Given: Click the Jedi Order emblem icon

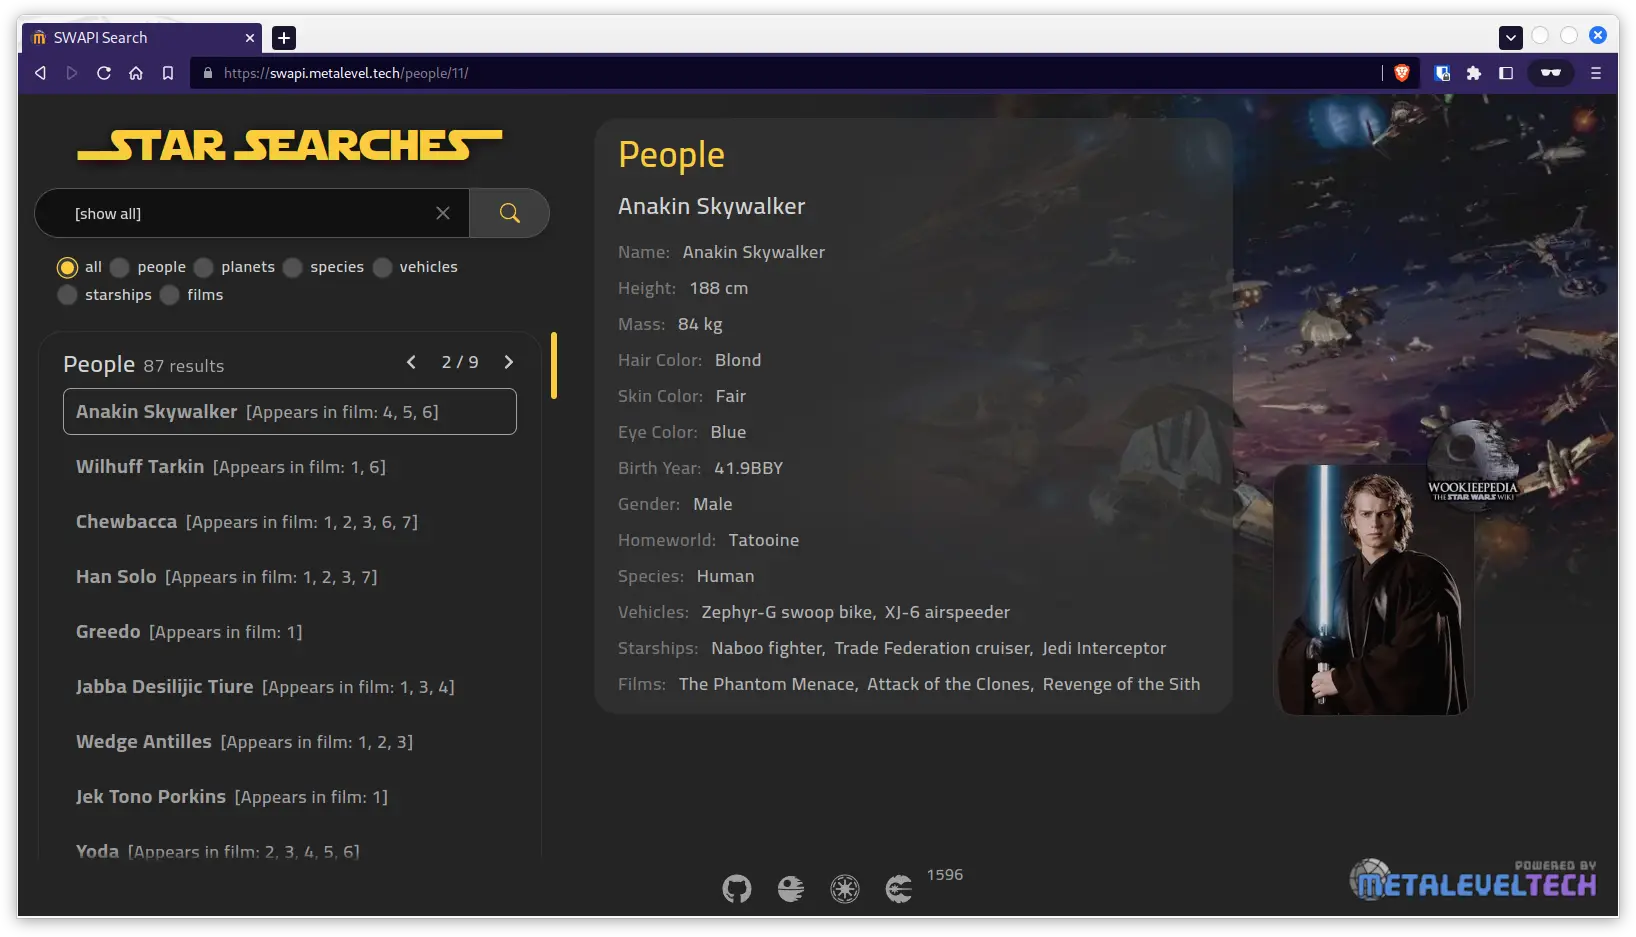Looking at the screenshot, I should pos(899,888).
